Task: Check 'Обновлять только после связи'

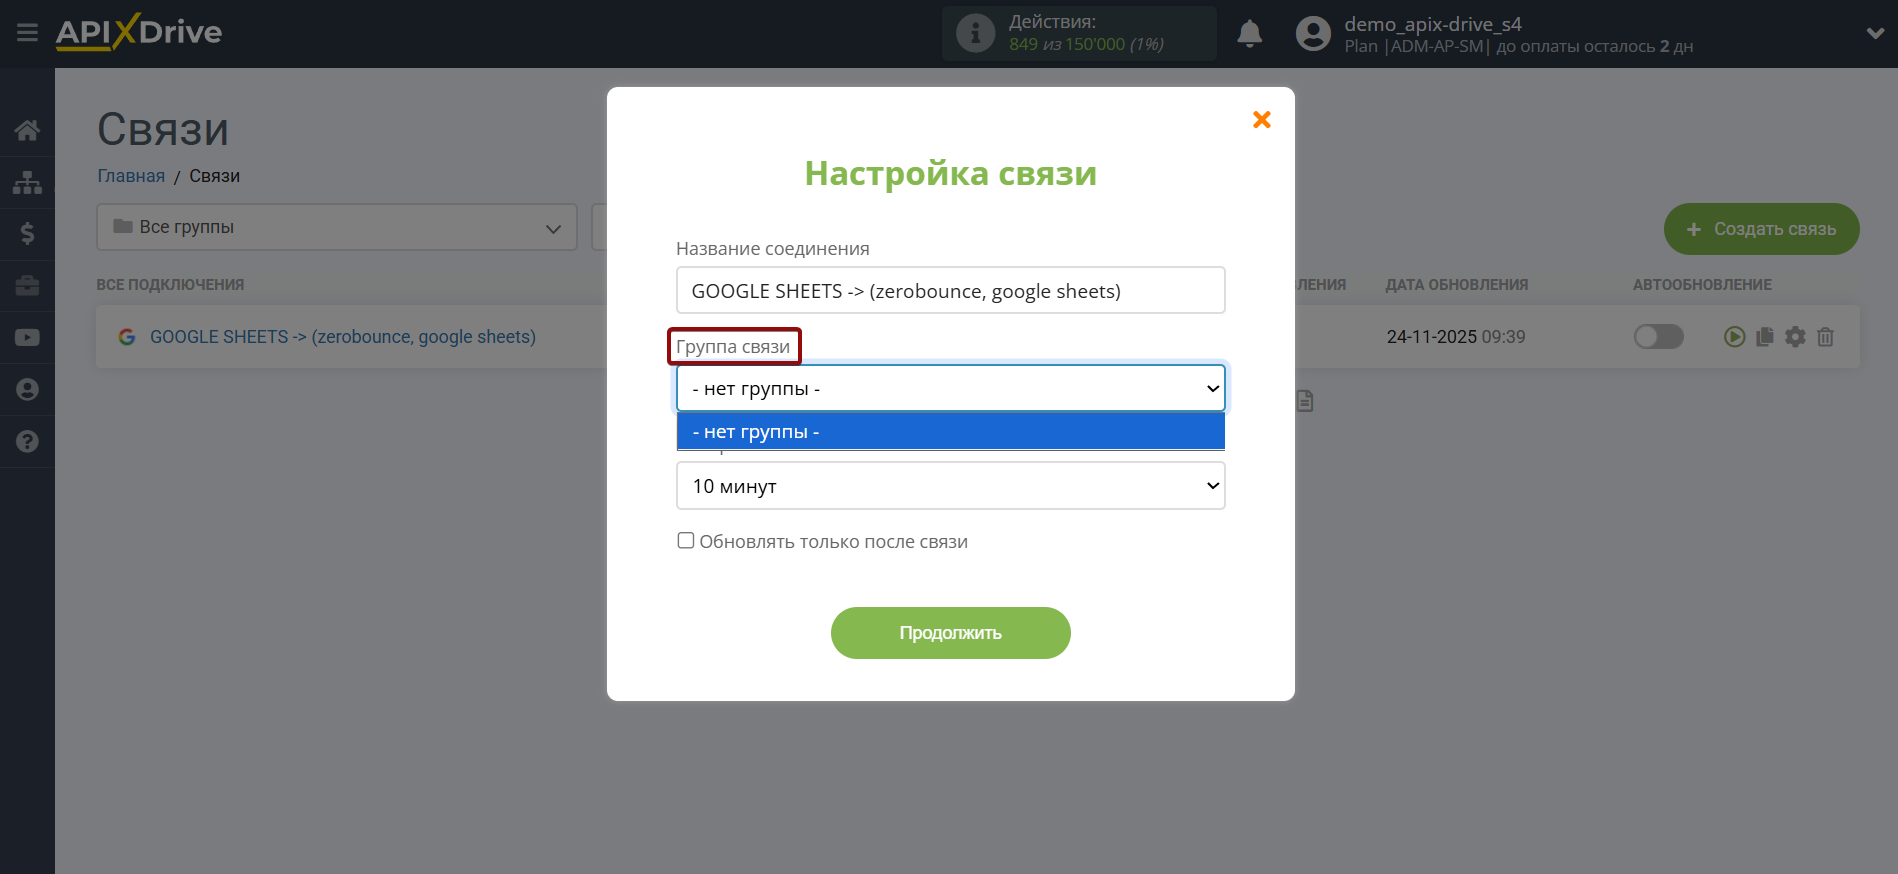Action: click(x=686, y=541)
